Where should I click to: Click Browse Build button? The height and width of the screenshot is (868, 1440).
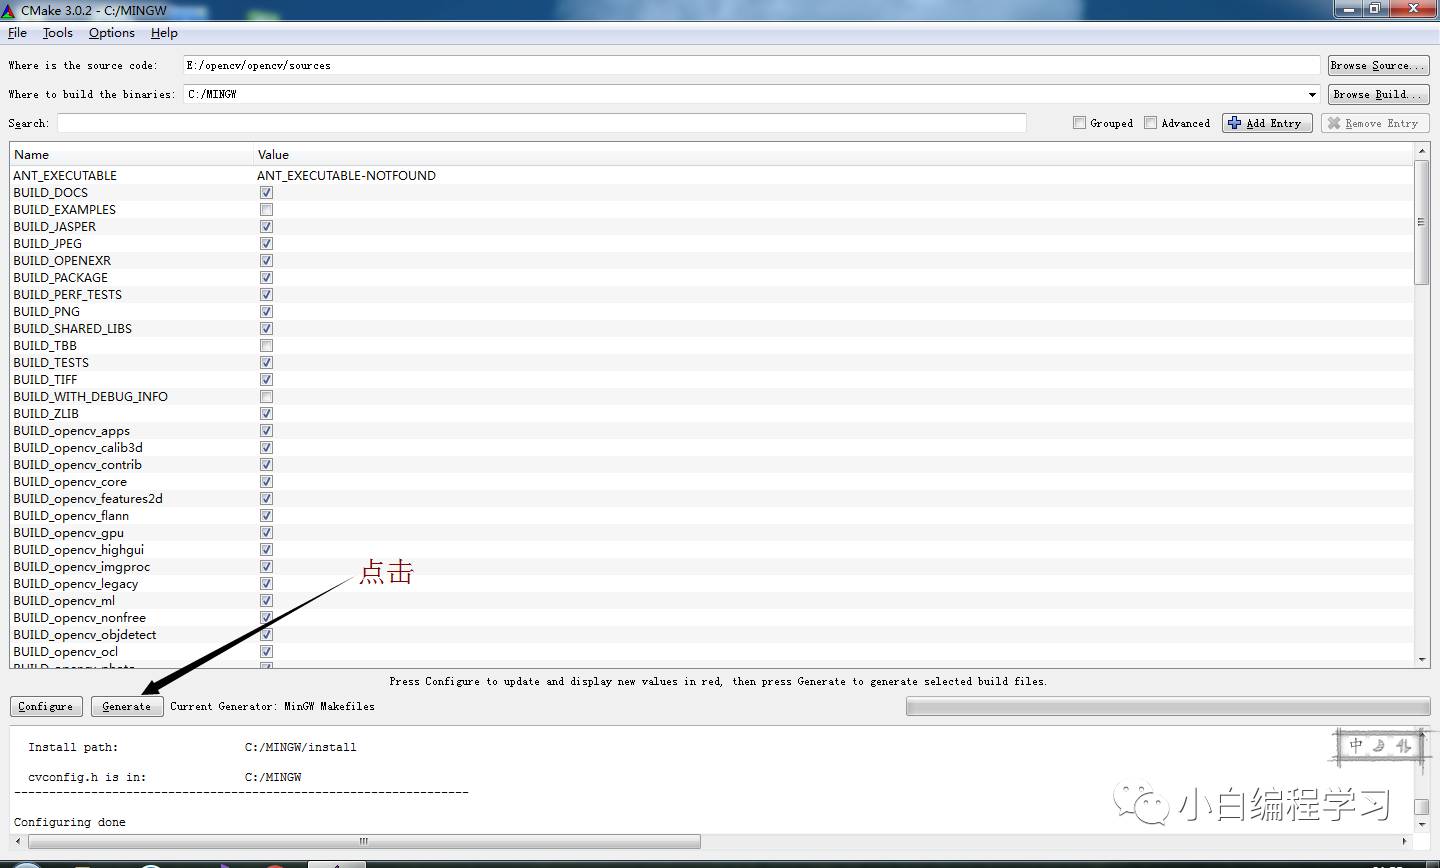point(1379,94)
